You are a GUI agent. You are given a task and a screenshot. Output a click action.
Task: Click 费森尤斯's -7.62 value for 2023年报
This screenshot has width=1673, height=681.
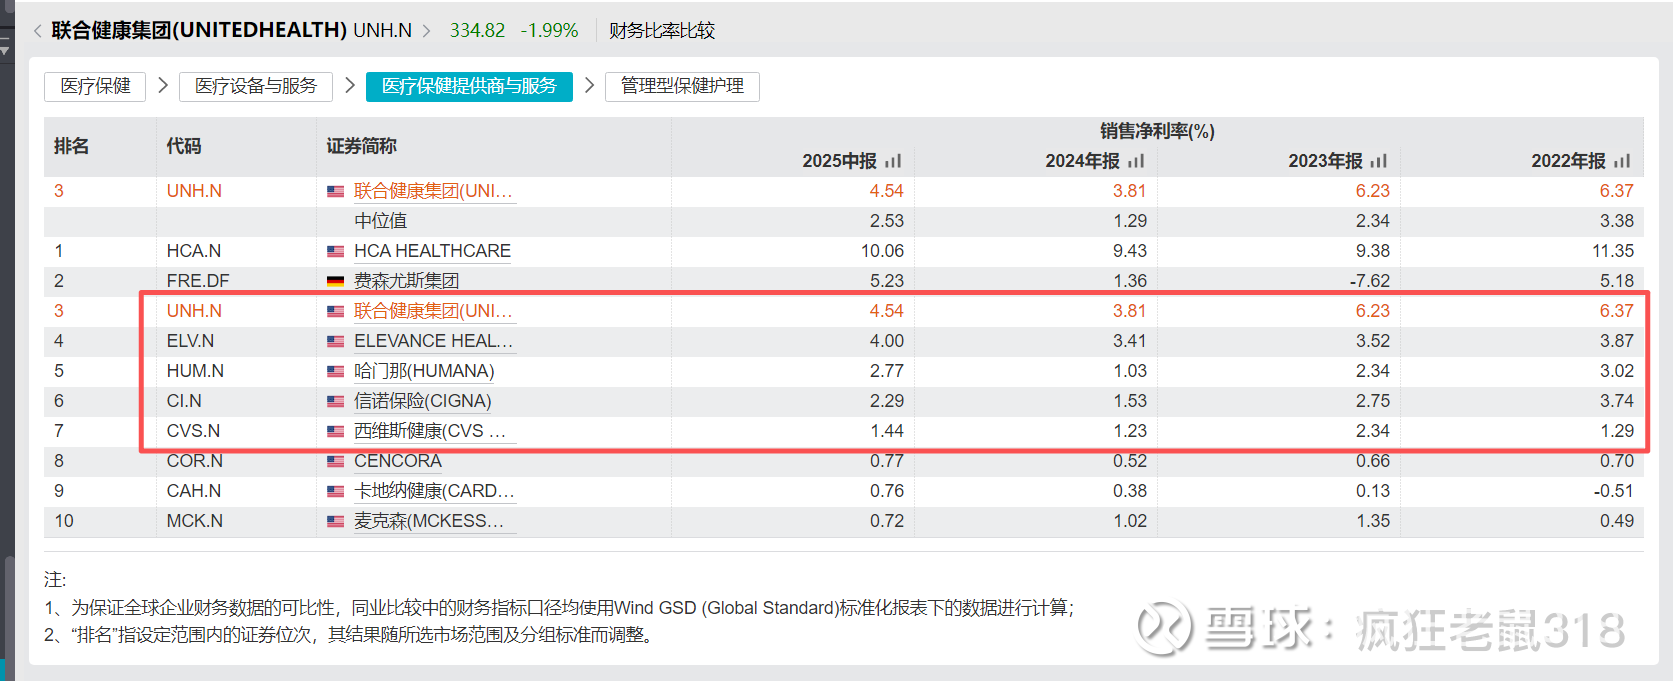pyautogui.click(x=1369, y=281)
